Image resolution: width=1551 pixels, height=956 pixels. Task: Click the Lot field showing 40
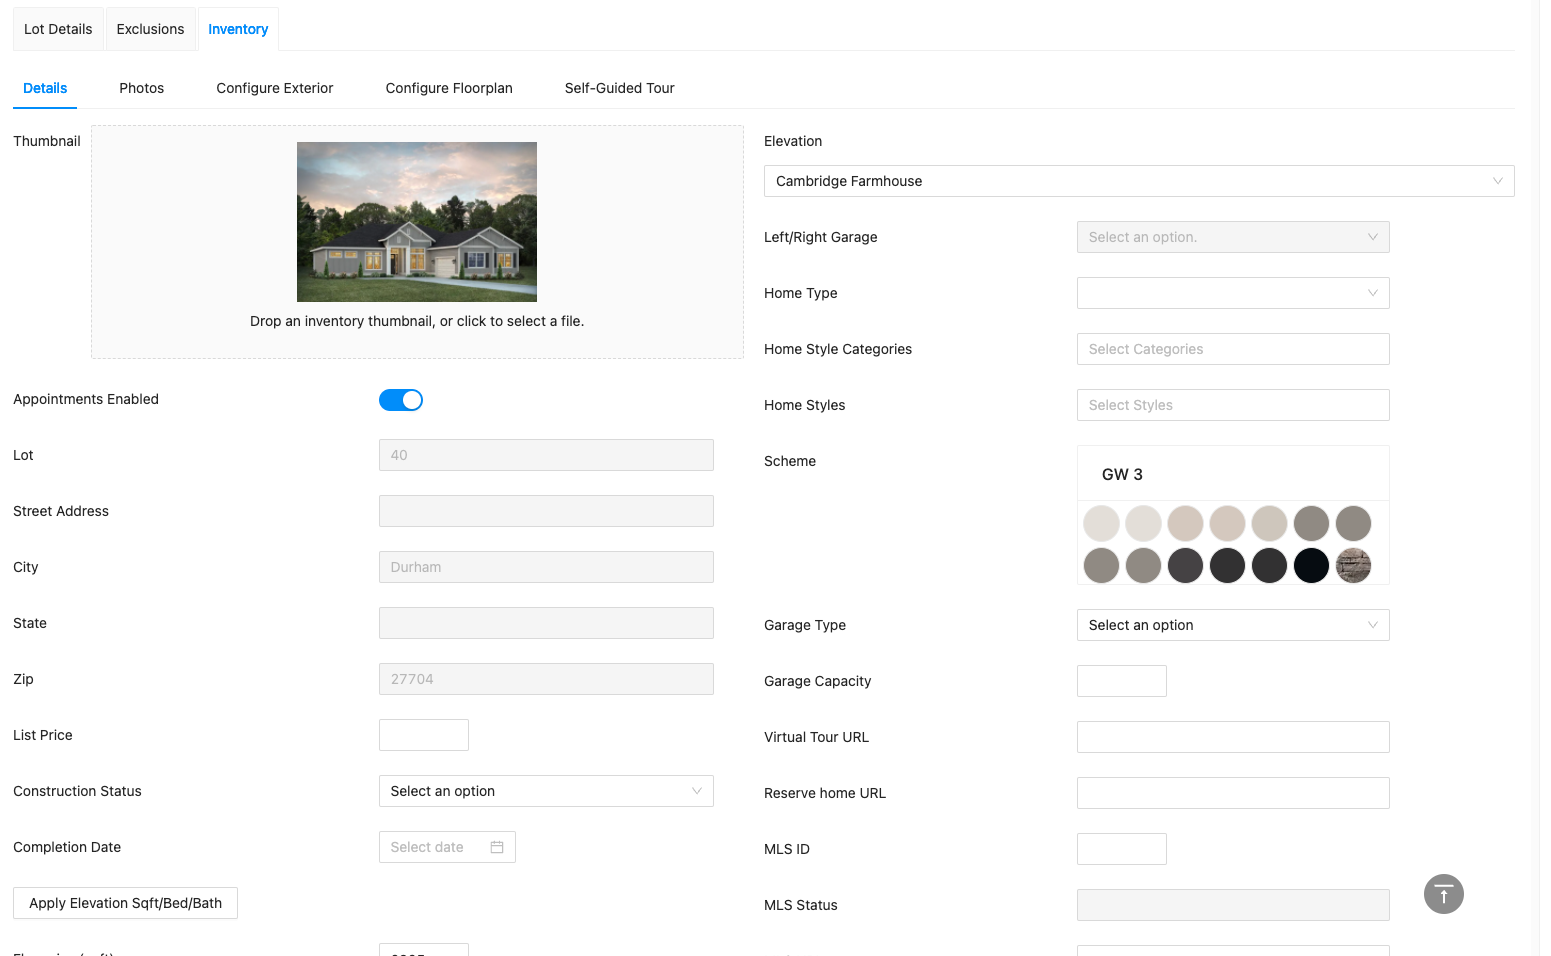546,455
